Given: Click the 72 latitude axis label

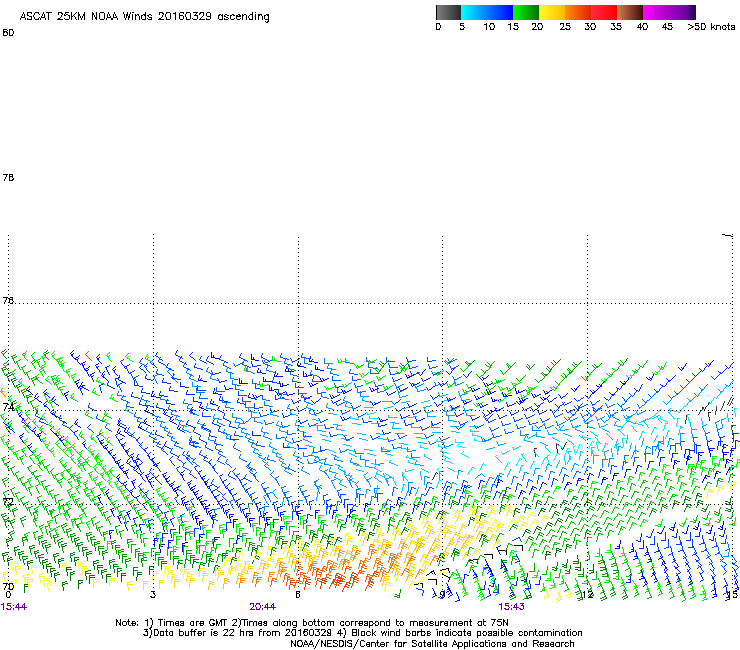Looking at the screenshot, I should [x=8, y=501].
